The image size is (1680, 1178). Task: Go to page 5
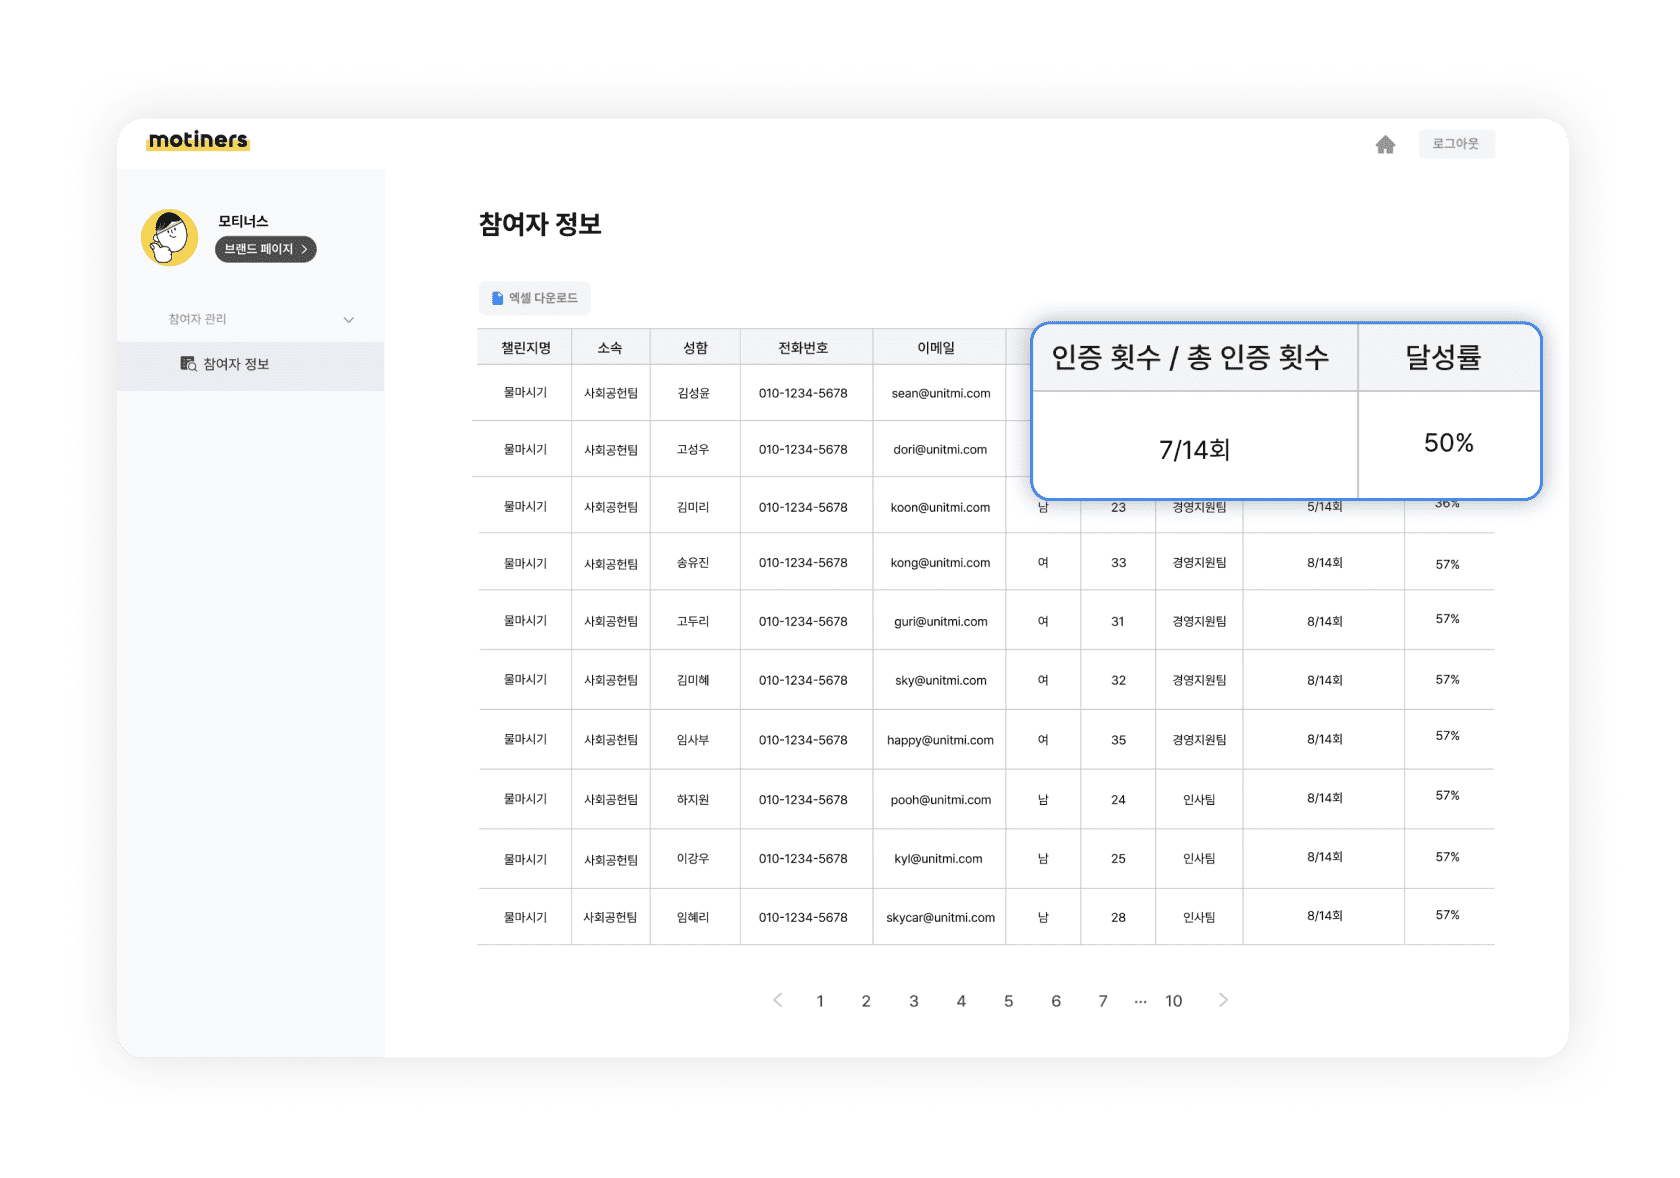(x=1008, y=1001)
